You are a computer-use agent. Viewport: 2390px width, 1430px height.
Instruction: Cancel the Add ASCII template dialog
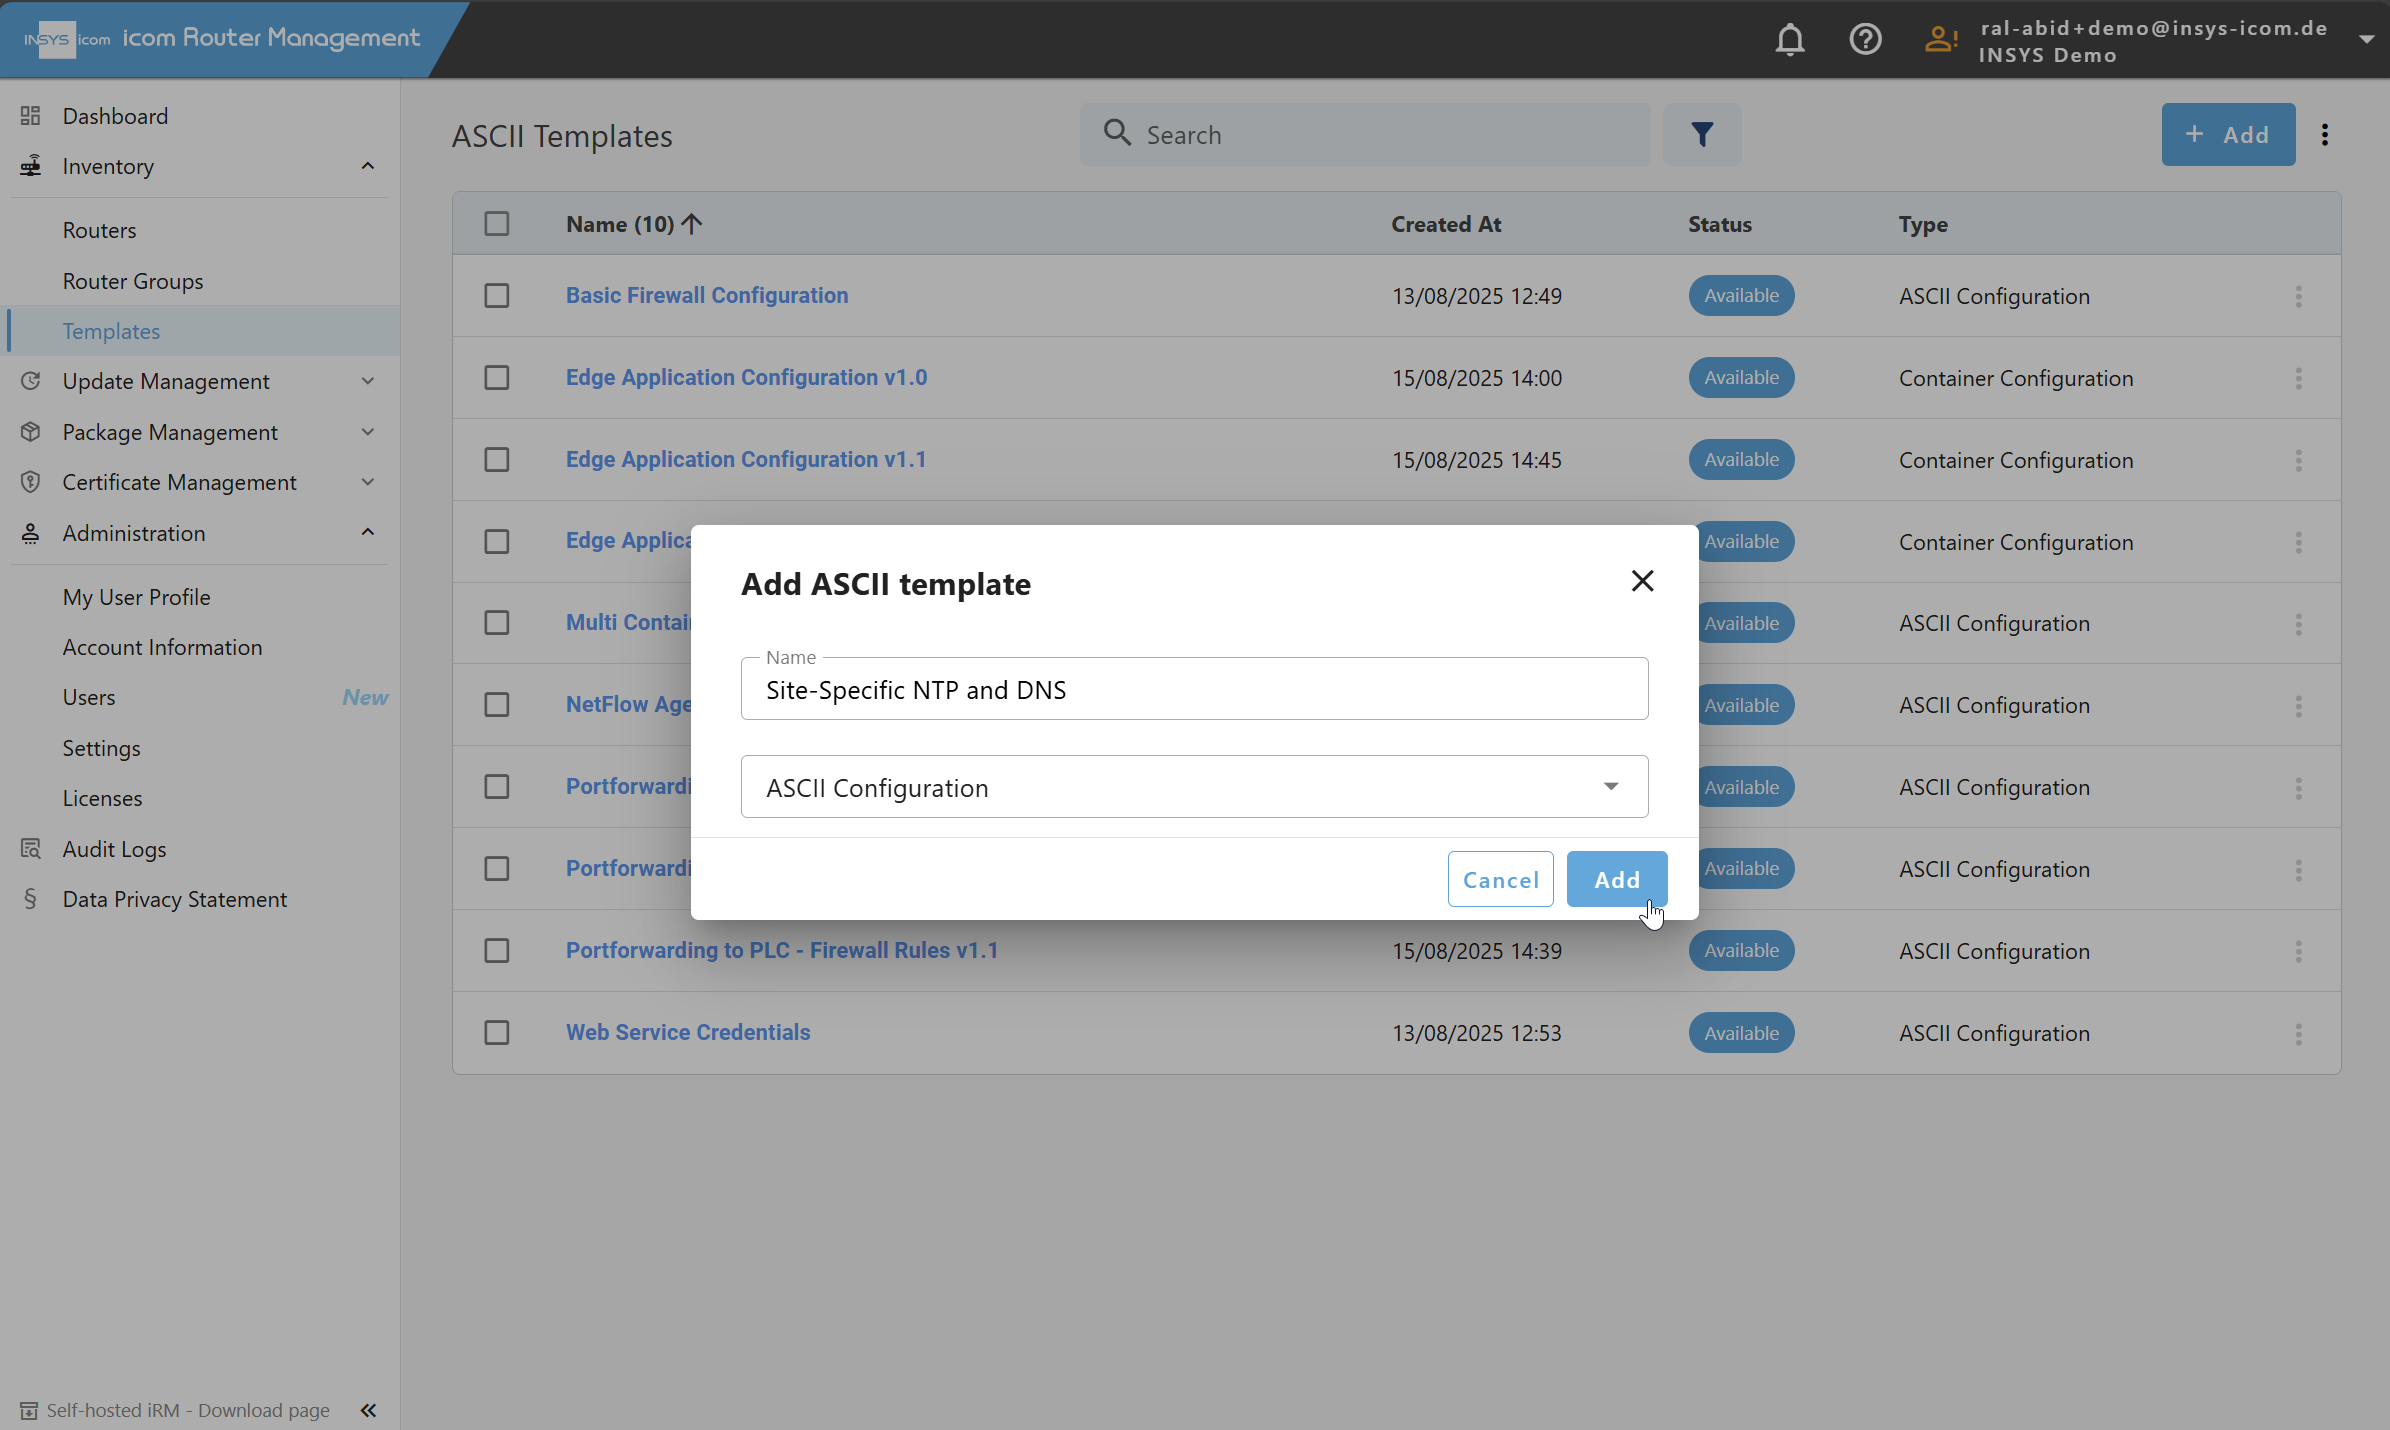[1500, 879]
